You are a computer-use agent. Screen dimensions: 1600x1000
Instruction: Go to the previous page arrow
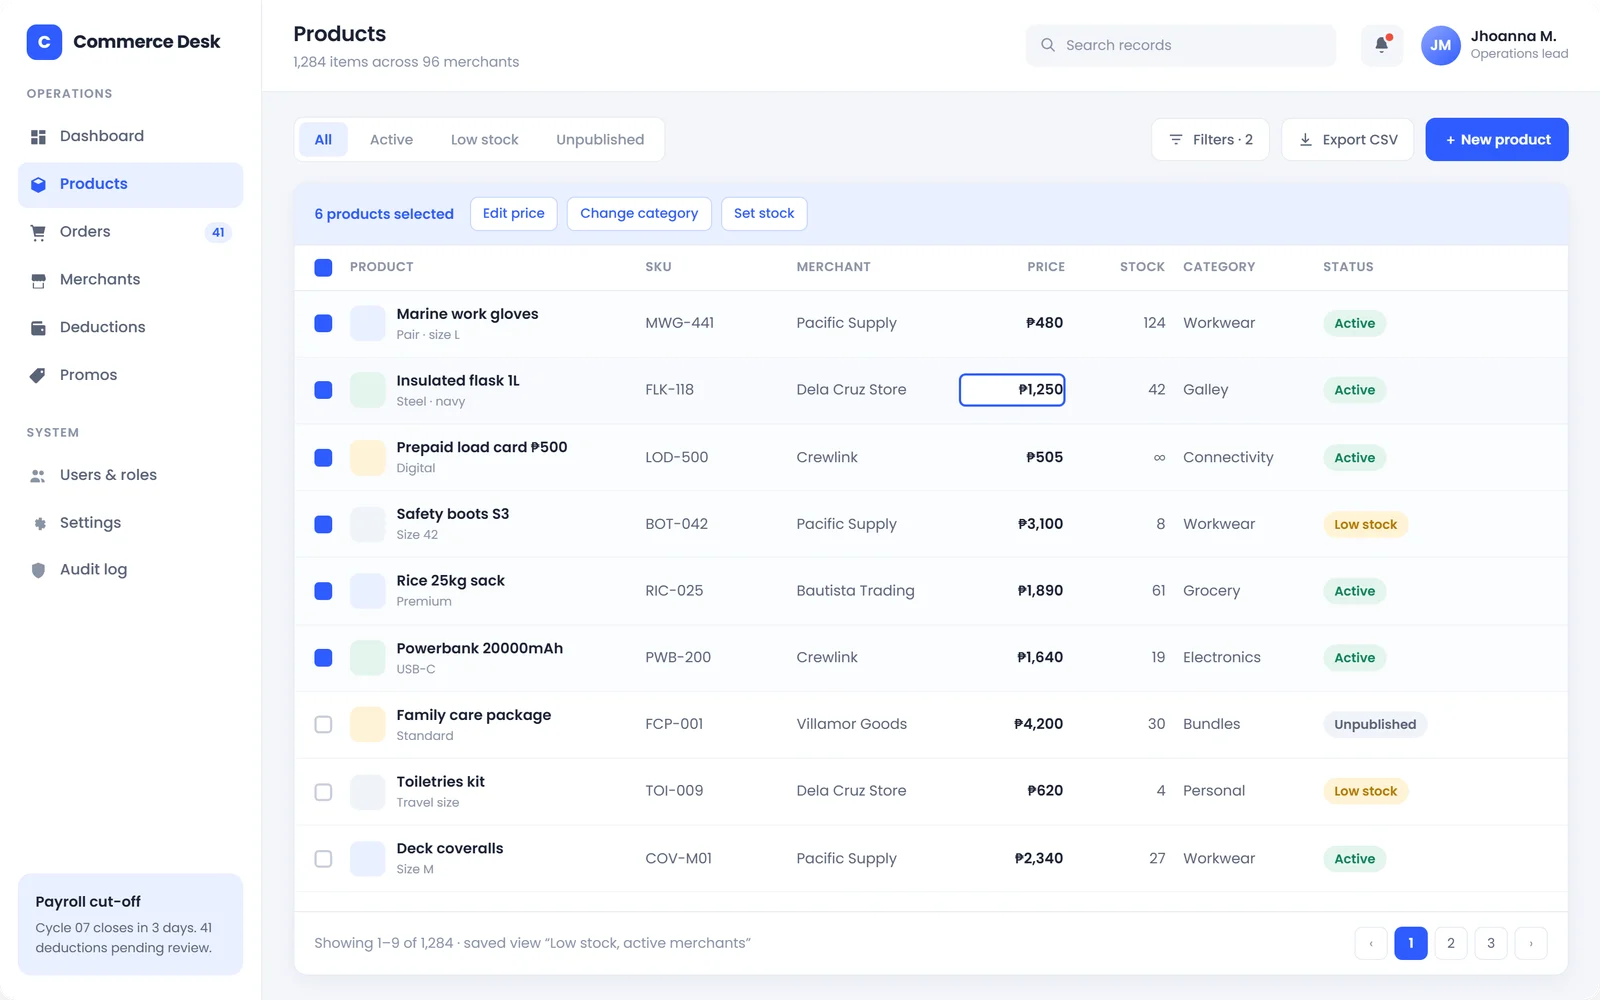pyautogui.click(x=1371, y=943)
